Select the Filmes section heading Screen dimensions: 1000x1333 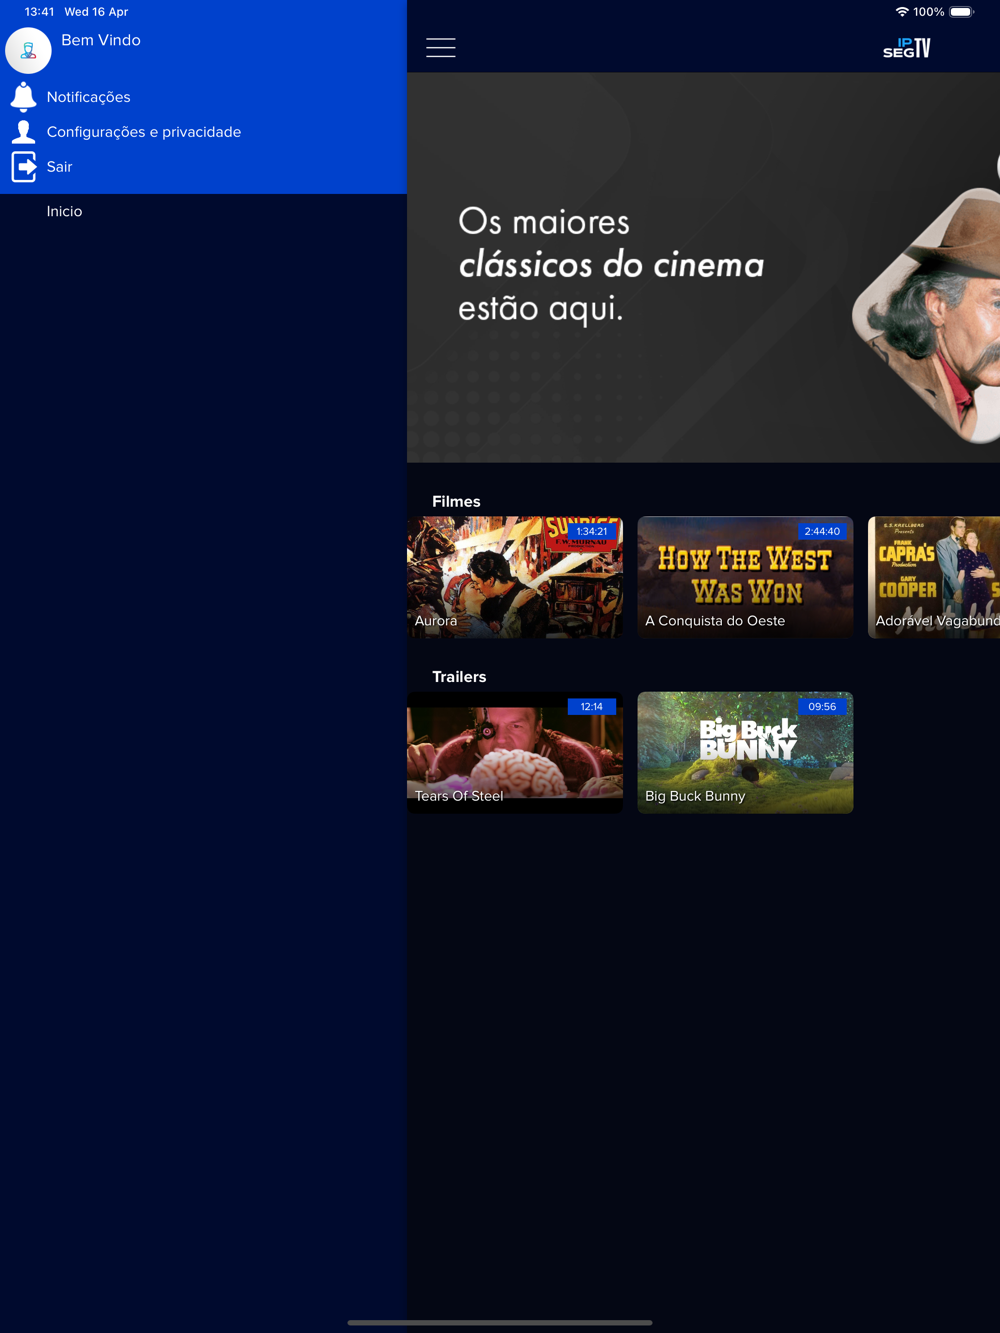(456, 501)
